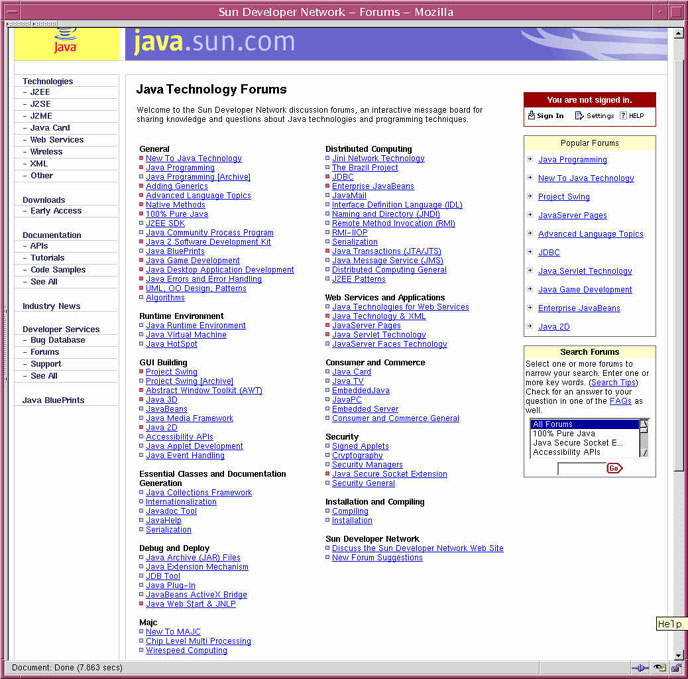Viewport: 688px width, 679px height.
Task: Click arrow bullet beside Java Programming in Popular Forums
Action: [530, 159]
